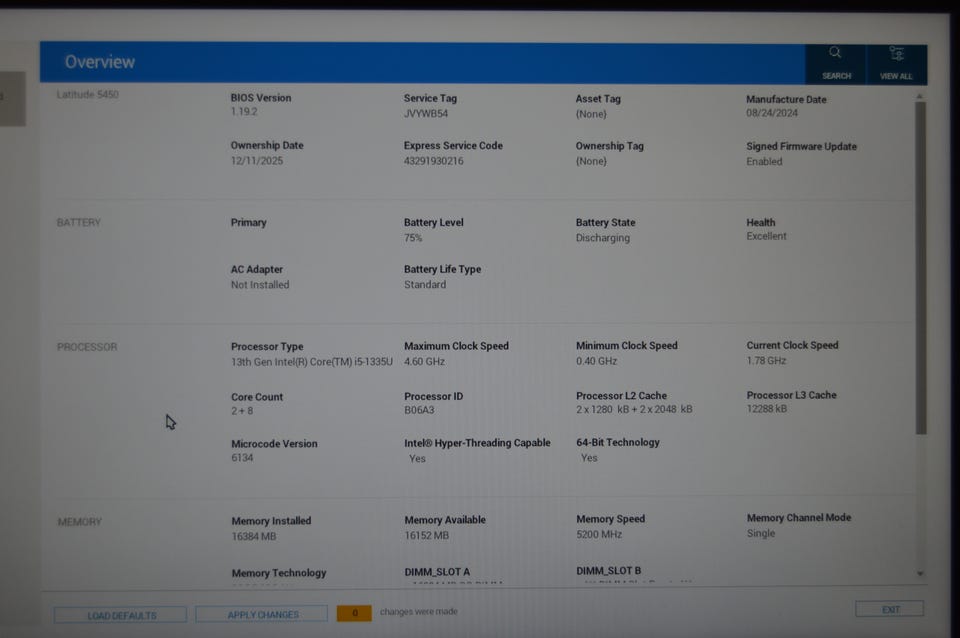
Task: Click the Service Tag value 'JVYWB54'
Action: click(426, 113)
